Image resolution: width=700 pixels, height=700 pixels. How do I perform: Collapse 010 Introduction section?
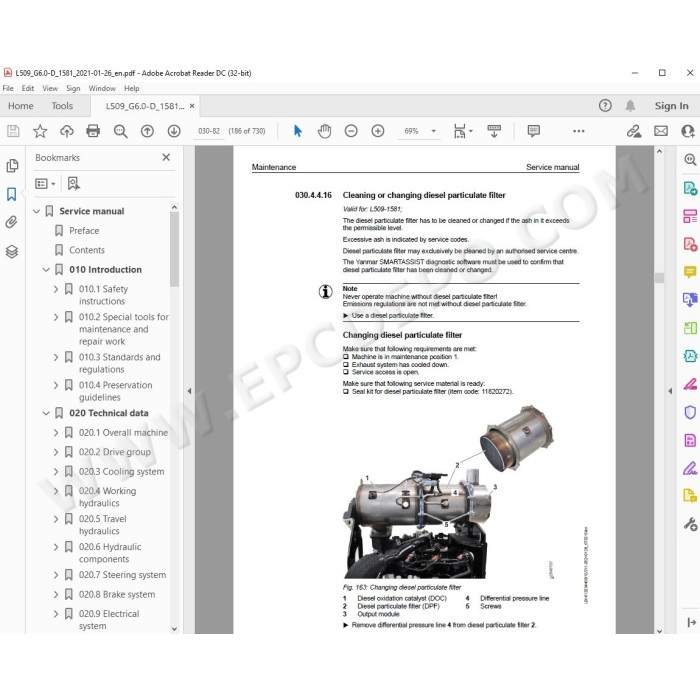pyautogui.click(x=46, y=270)
